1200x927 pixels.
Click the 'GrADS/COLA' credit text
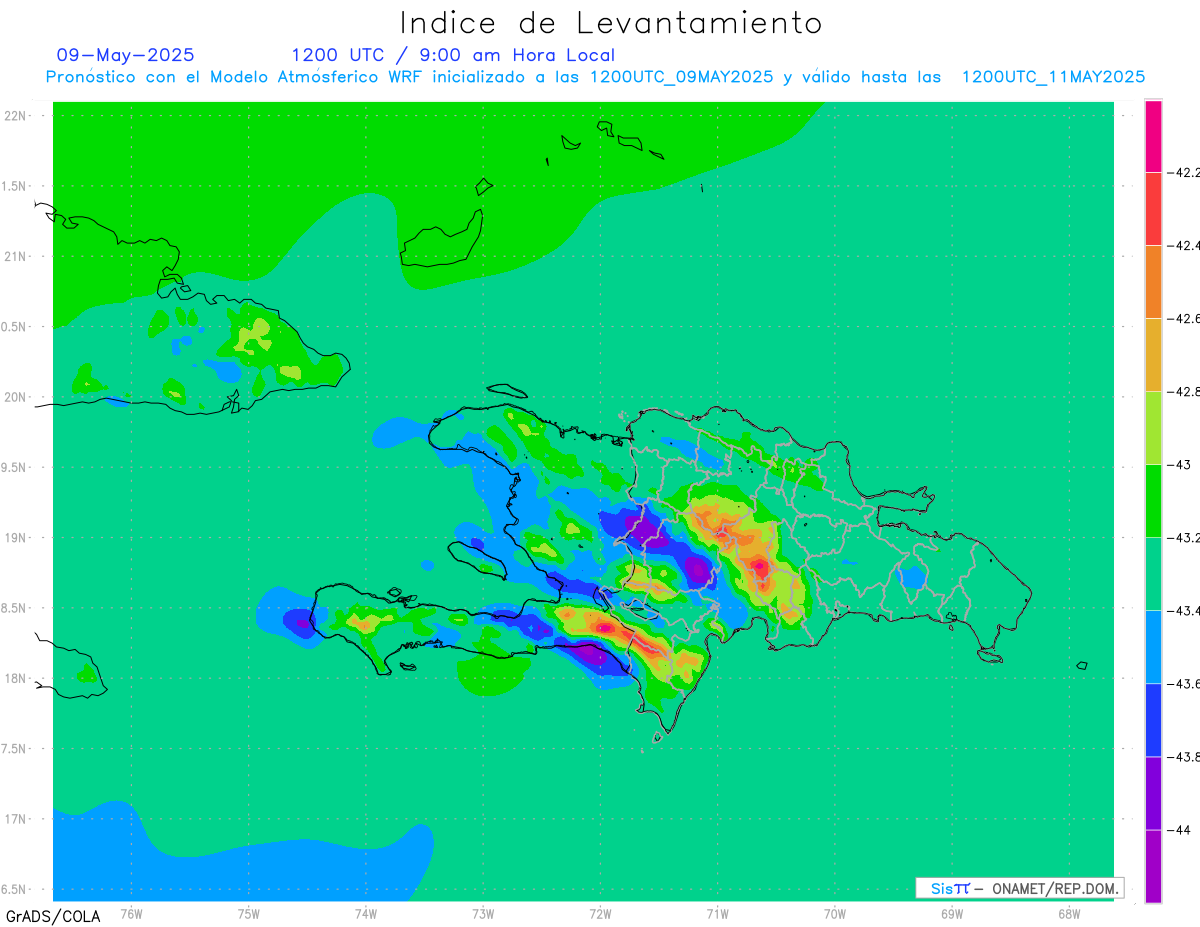tap(53, 916)
